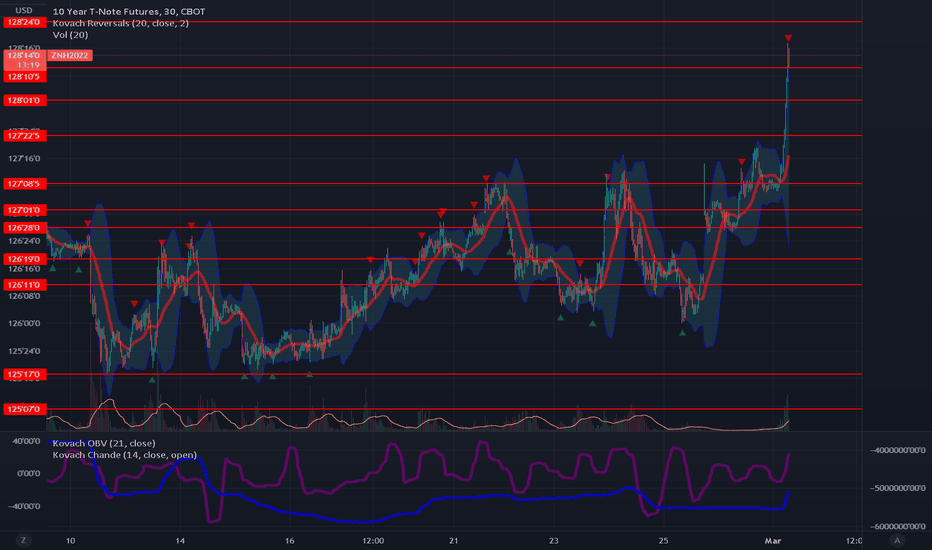Click the 126'28'0 price level label
The height and width of the screenshot is (550, 932).
click(x=24, y=228)
